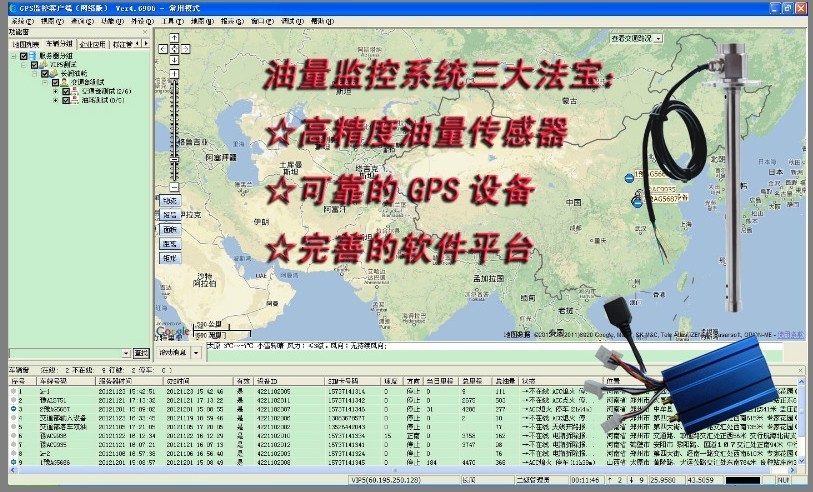This screenshot has width=813, height=492.
Task: Expand the 油路测试 (0/5) group
Action: (x=56, y=100)
